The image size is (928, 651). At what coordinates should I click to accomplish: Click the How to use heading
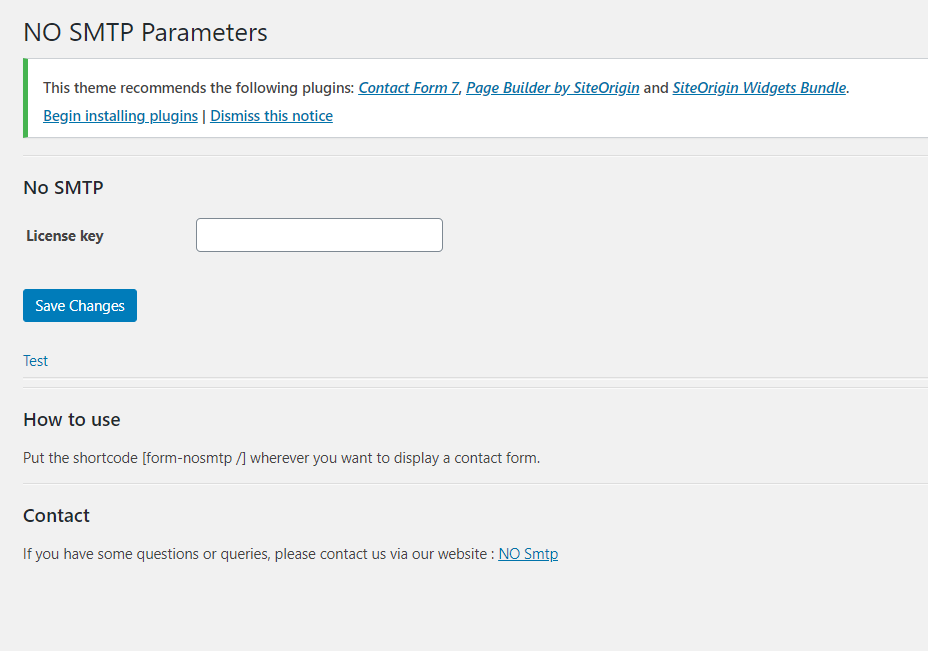point(72,419)
